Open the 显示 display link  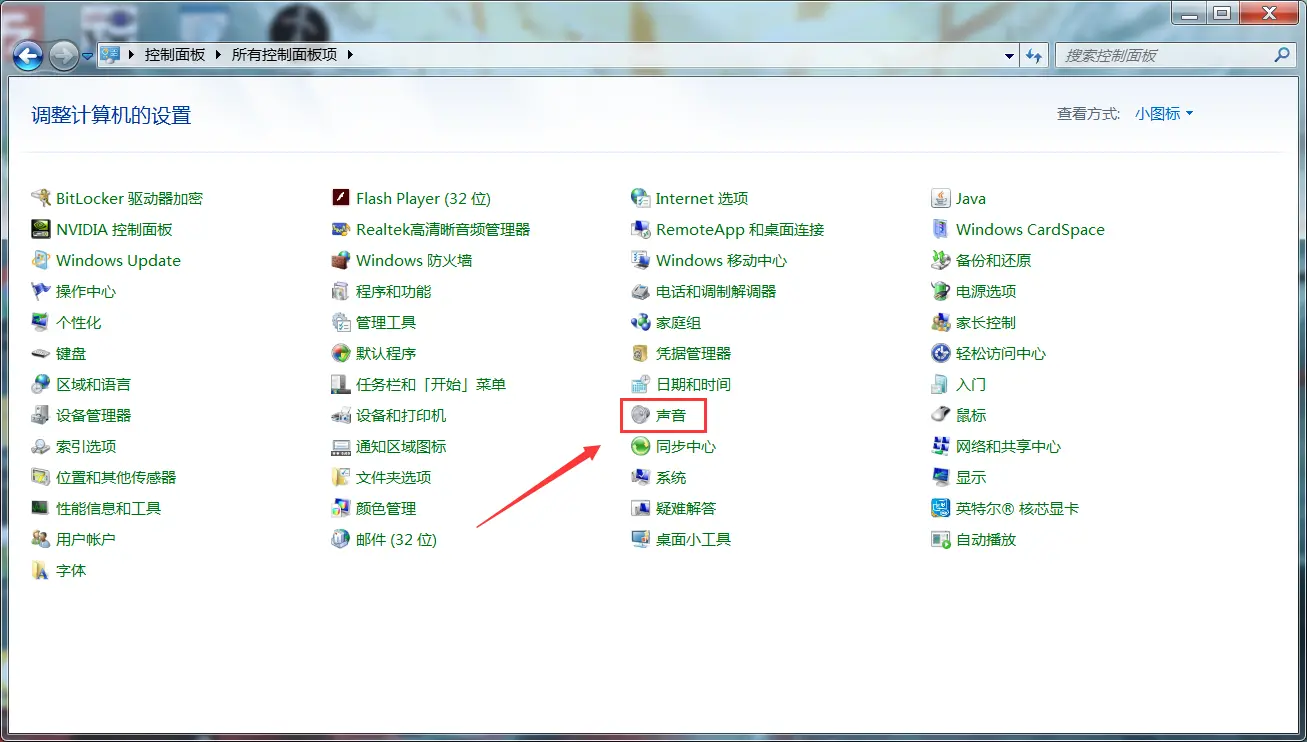point(971,477)
